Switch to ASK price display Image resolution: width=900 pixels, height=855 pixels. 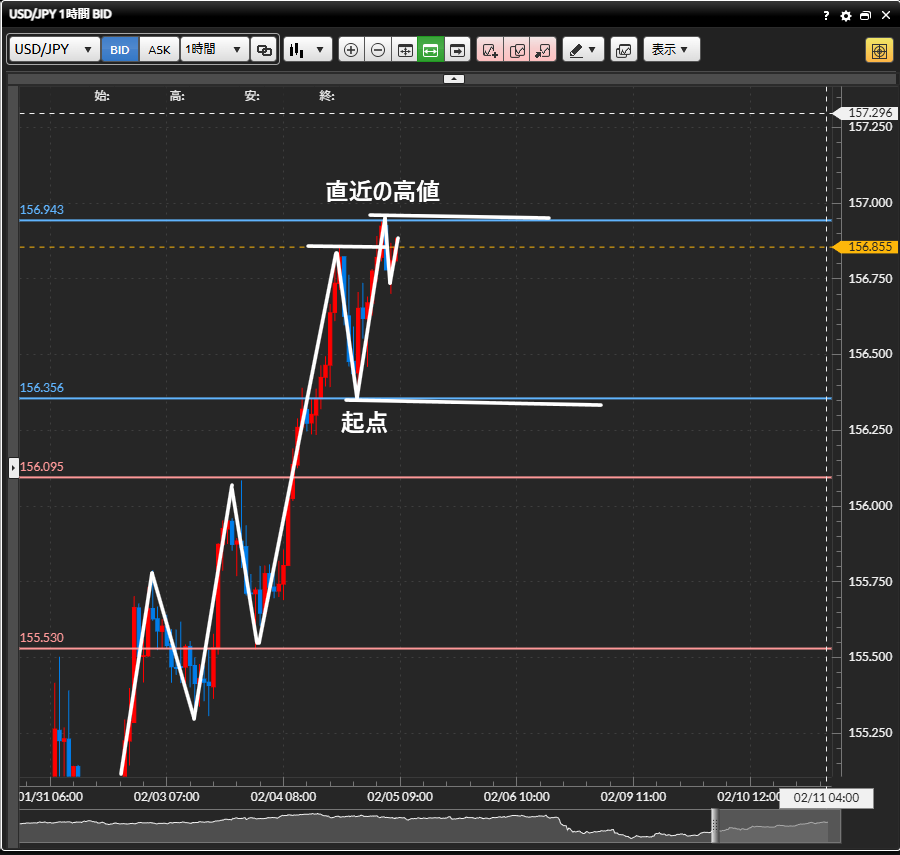point(159,49)
